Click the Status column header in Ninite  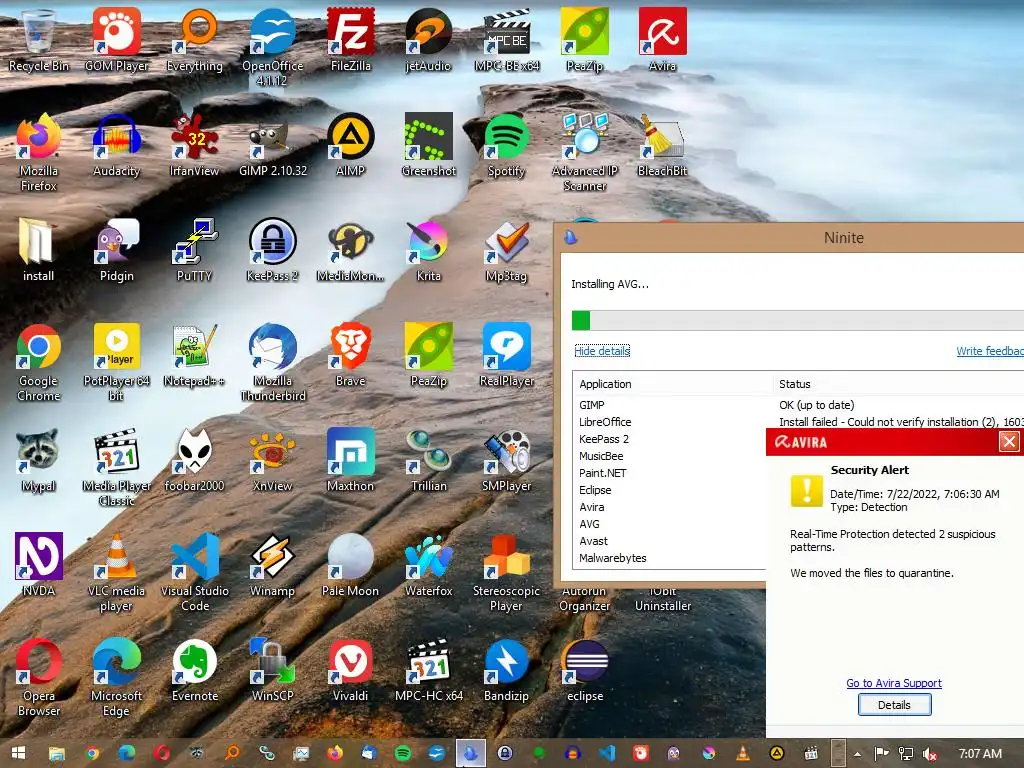(899, 384)
